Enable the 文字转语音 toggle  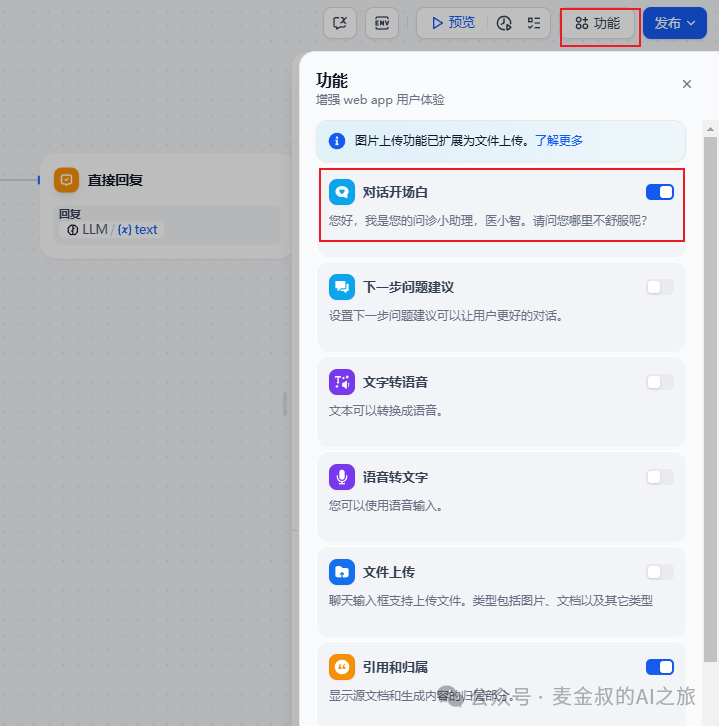point(660,382)
